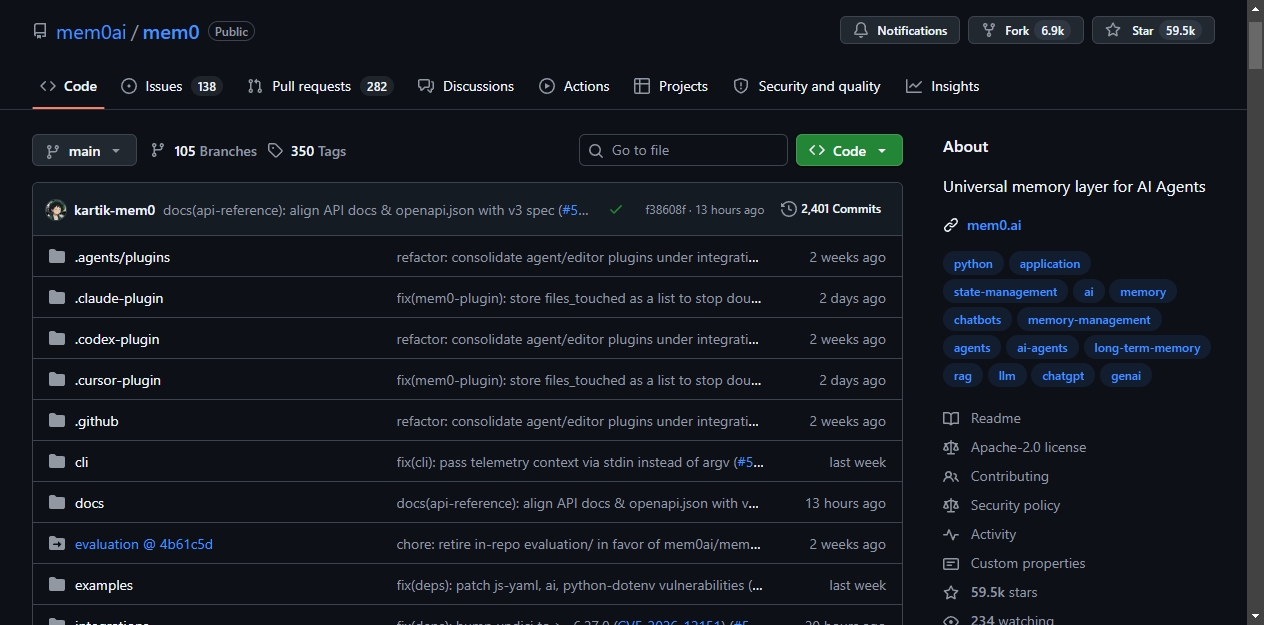The height and width of the screenshot is (625, 1264).
Task: Select the long-term-memory topic tag
Action: click(x=1147, y=348)
